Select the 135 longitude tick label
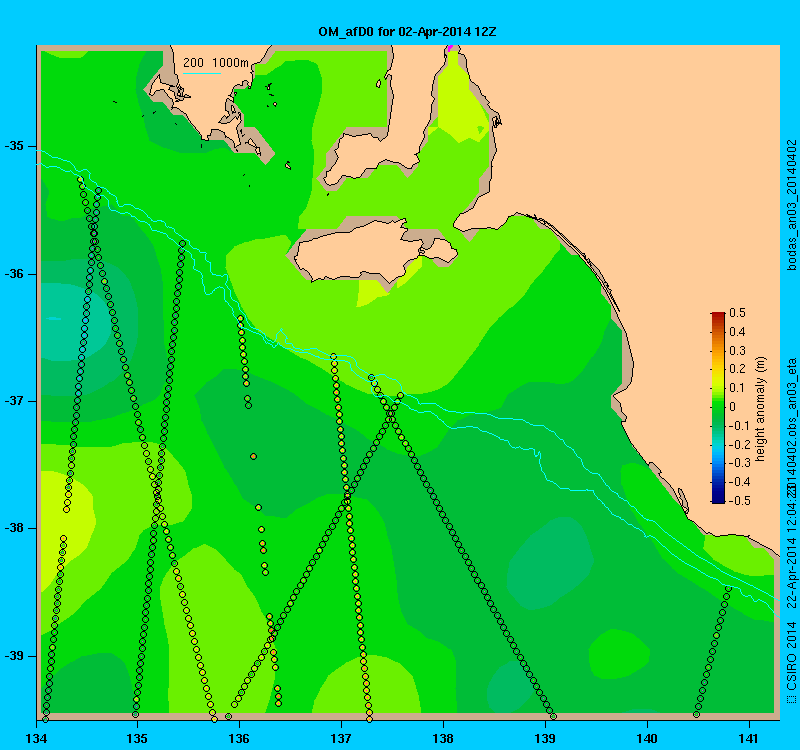The width and height of the screenshot is (800, 750). click(137, 739)
